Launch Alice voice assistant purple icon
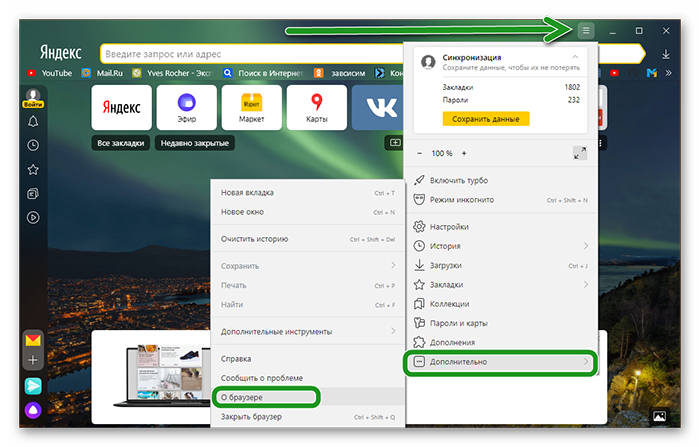The image size is (700, 447). 33,409
